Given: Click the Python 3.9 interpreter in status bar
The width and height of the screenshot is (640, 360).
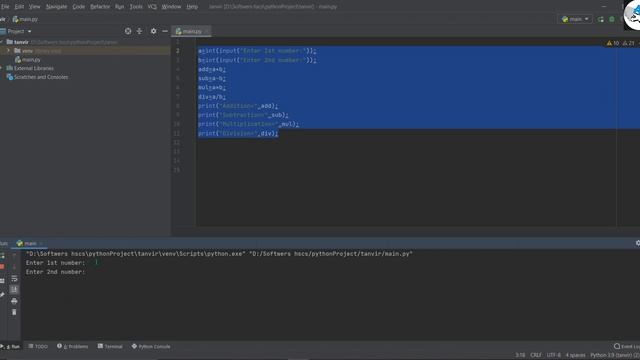Looking at the screenshot, I should point(615,356).
